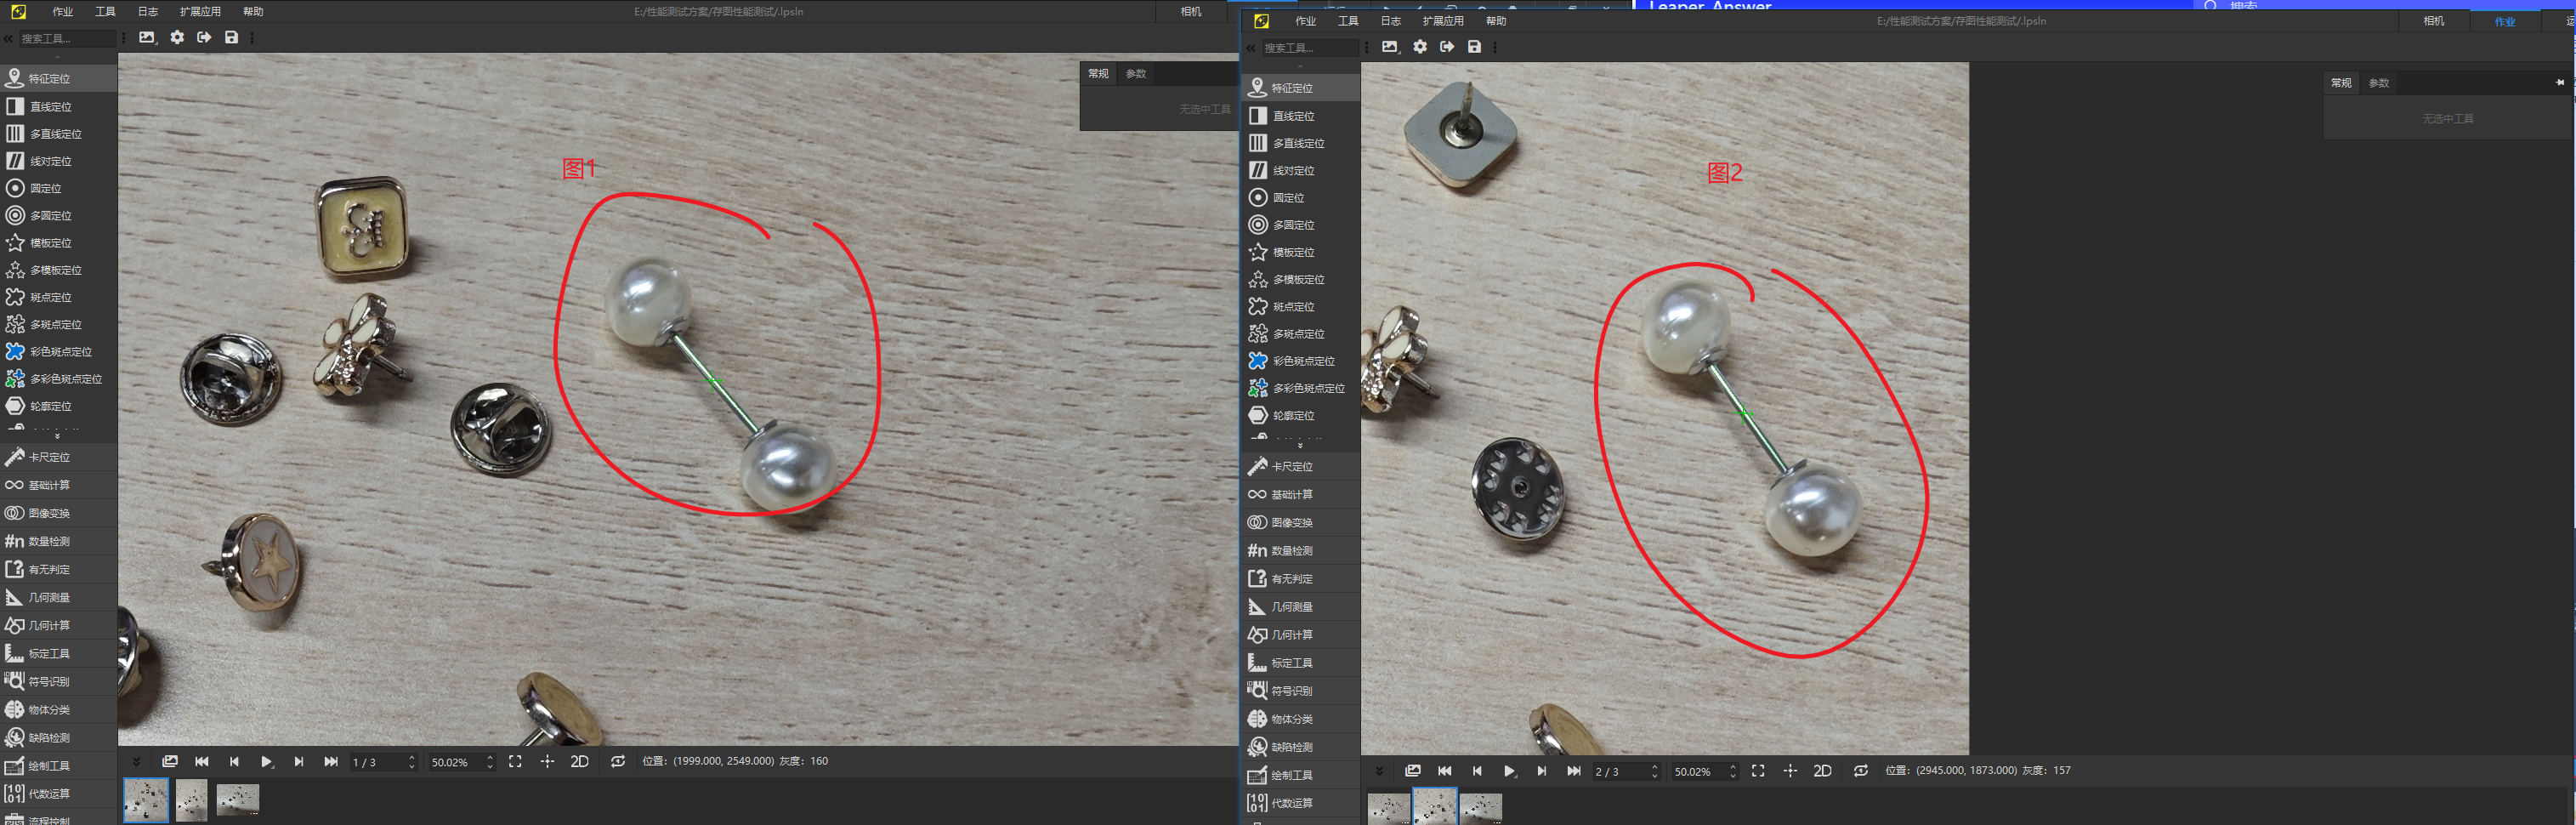The width and height of the screenshot is (2576, 825).
Task: Expand double-chevron at right window bottom bar
Action: (x=1379, y=771)
